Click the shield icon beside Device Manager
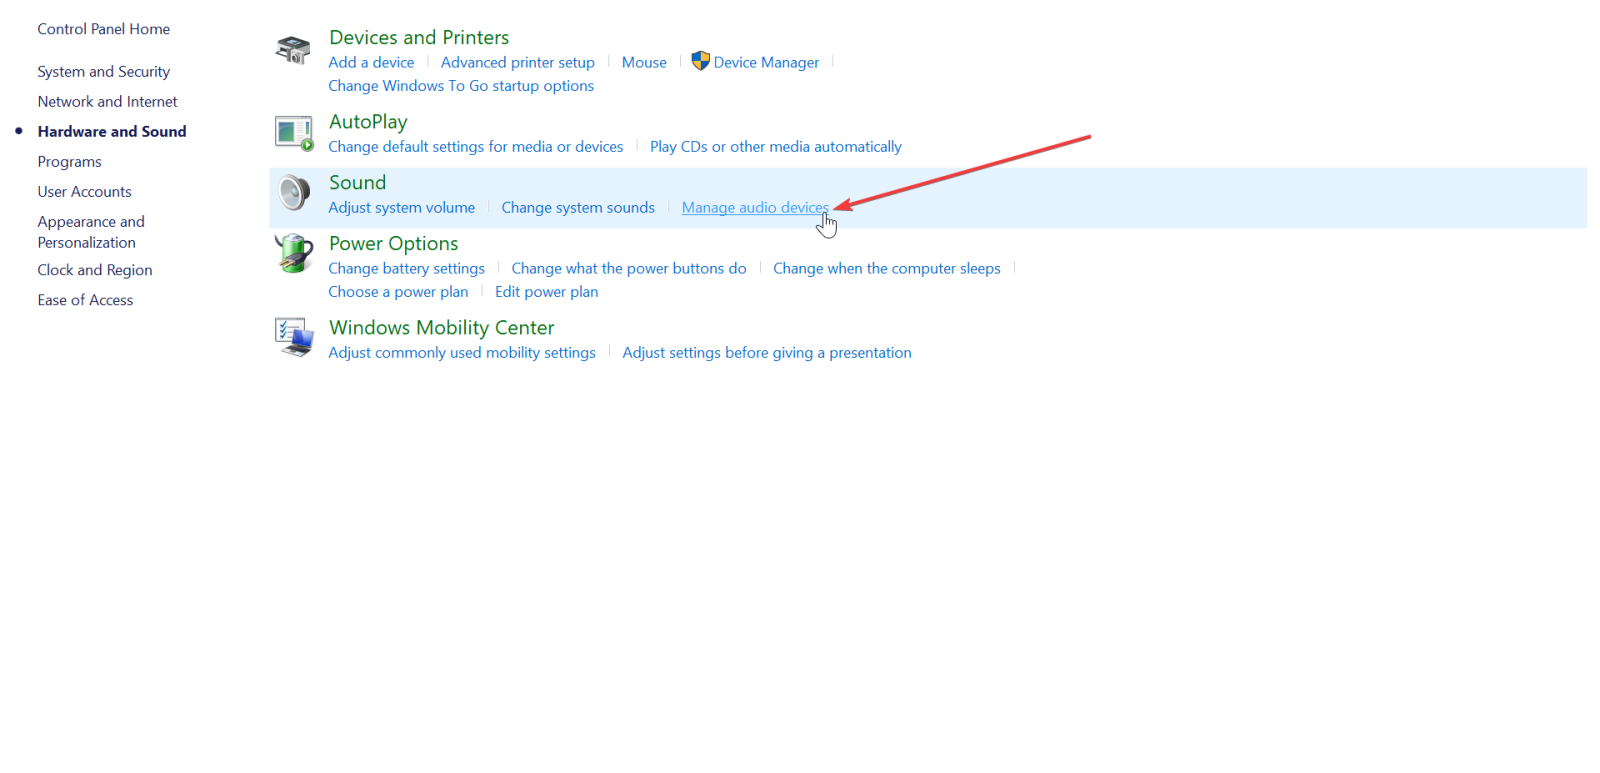 [x=700, y=61]
